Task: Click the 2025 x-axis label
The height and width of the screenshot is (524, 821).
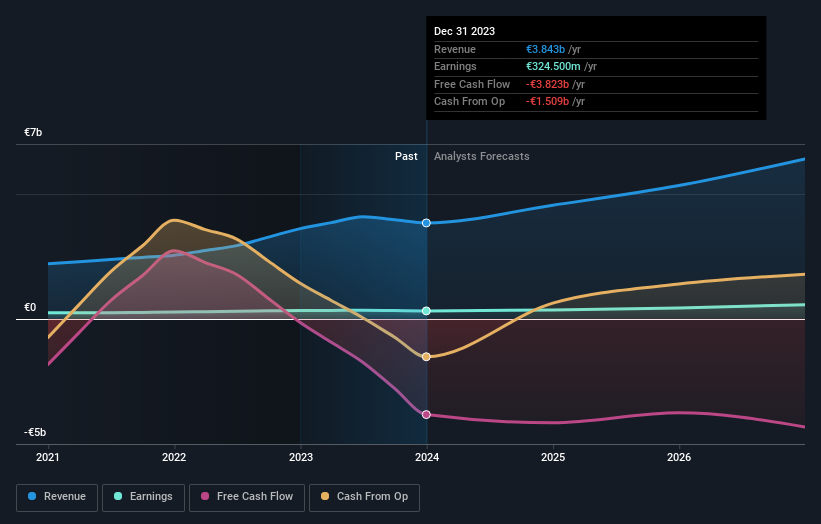Action: [553, 457]
